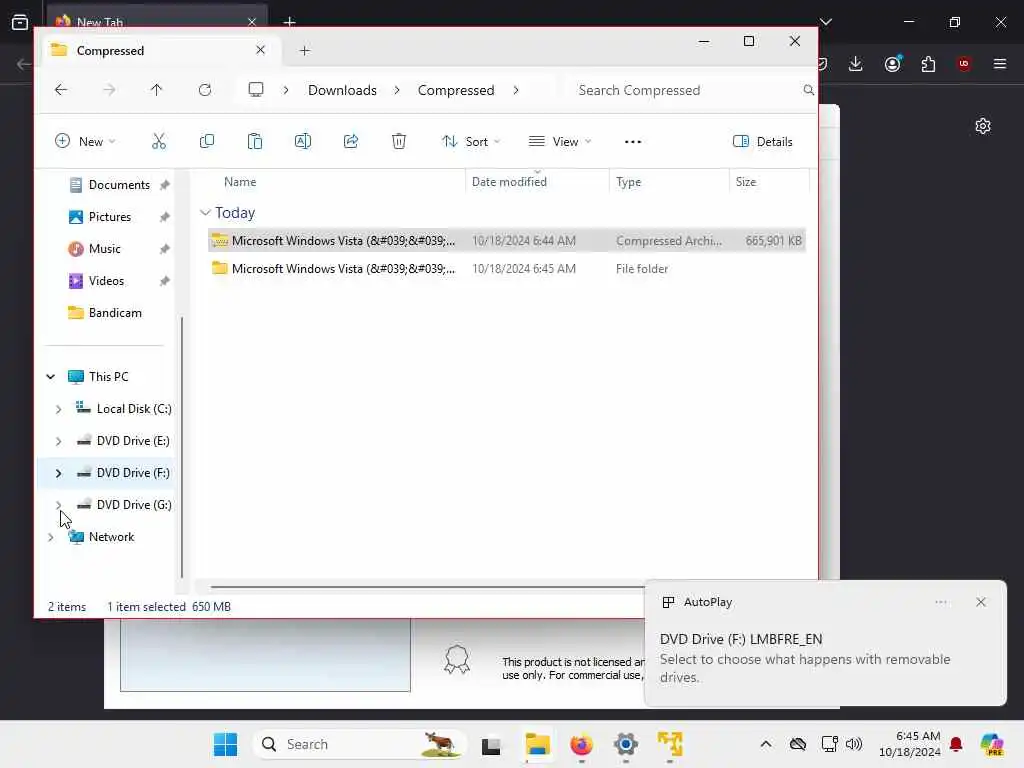
Task: Close the Compressed Explorer tab
Action: click(260, 50)
